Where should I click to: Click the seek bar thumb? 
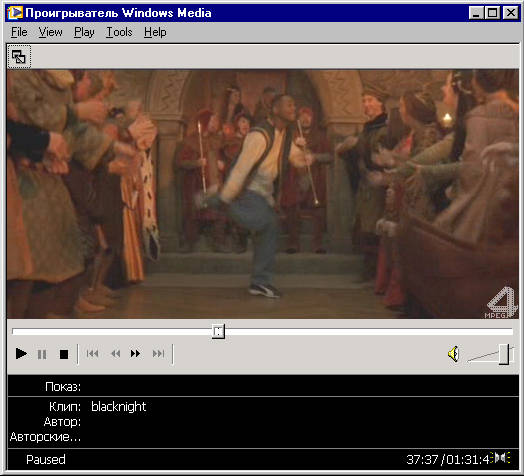point(218,331)
